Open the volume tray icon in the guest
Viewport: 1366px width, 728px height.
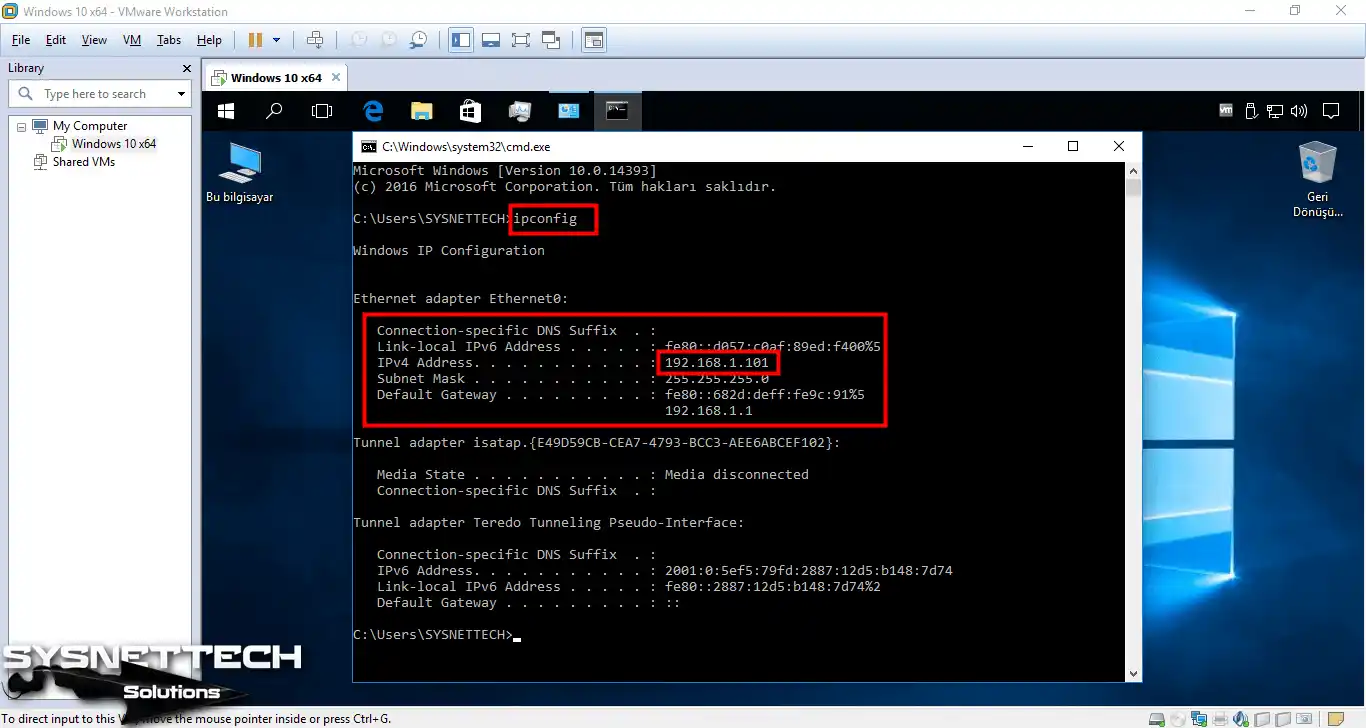click(x=1299, y=111)
